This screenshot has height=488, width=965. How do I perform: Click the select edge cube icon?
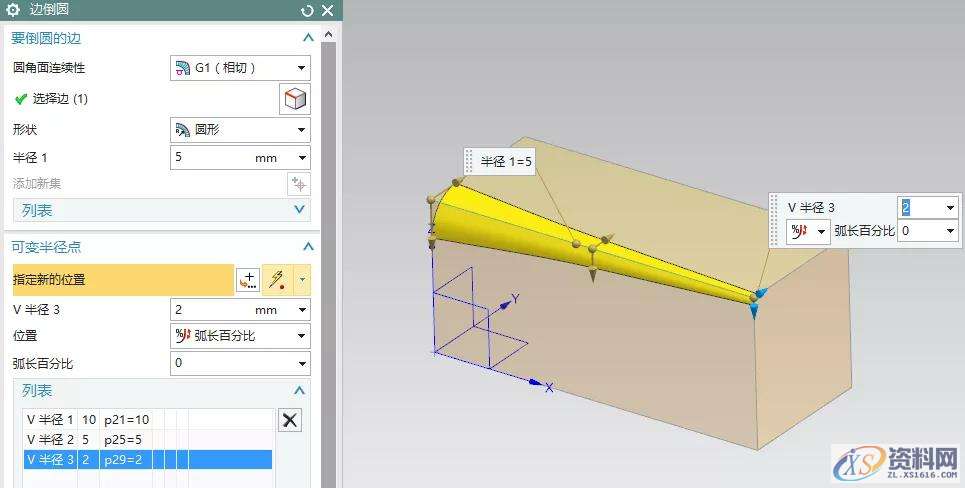click(294, 99)
